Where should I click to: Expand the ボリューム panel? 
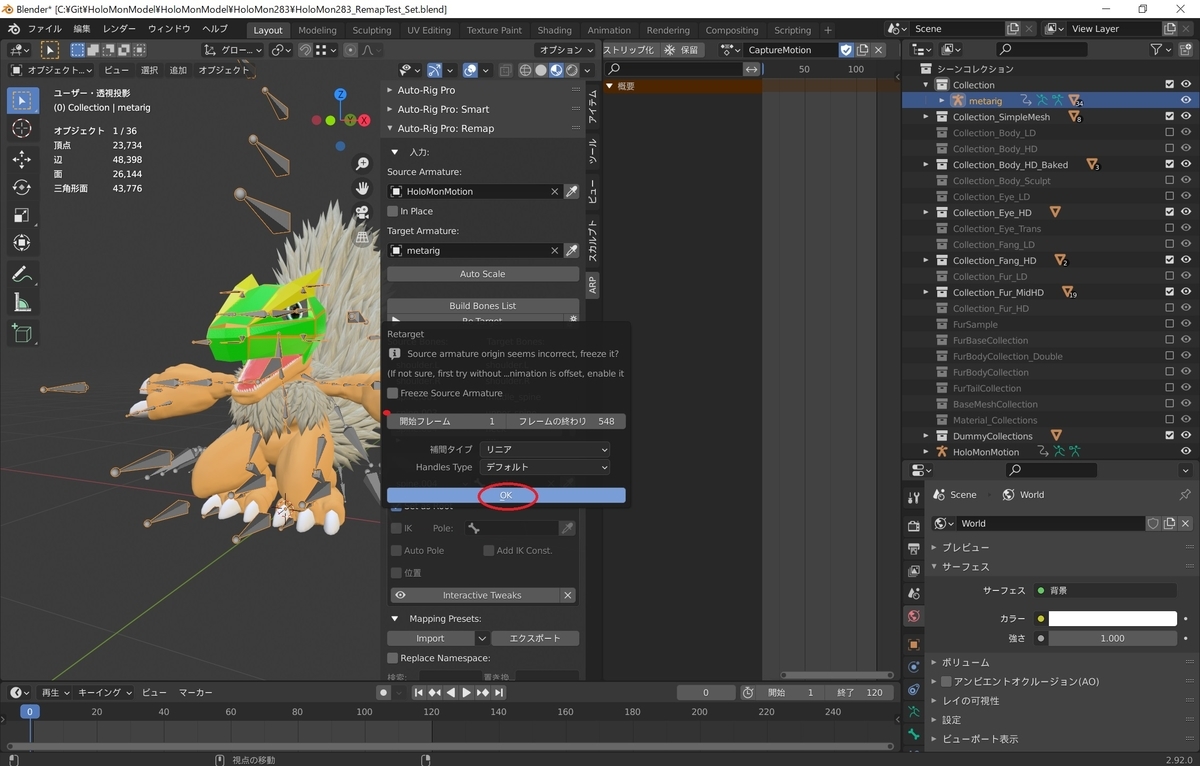point(934,662)
